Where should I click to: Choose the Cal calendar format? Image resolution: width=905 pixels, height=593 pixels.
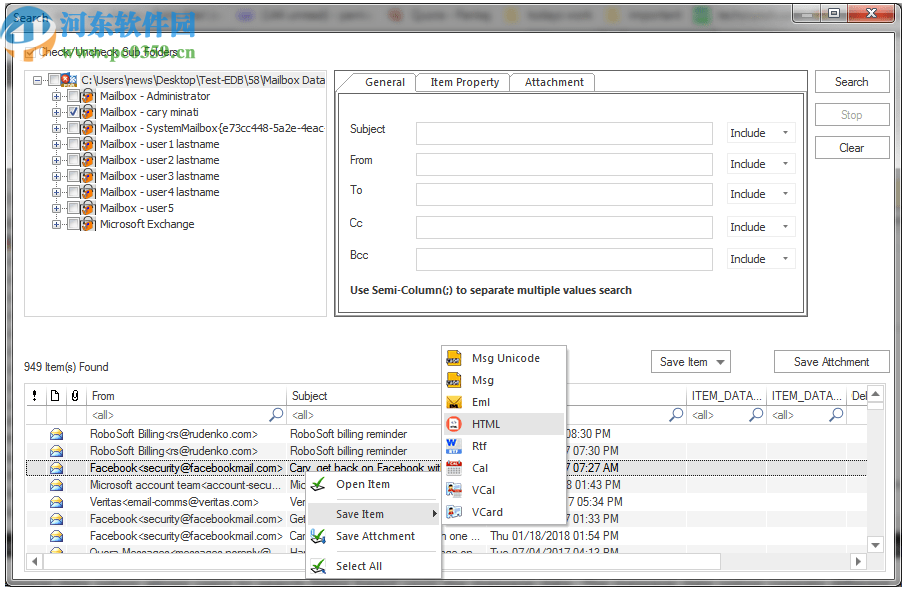click(x=480, y=468)
